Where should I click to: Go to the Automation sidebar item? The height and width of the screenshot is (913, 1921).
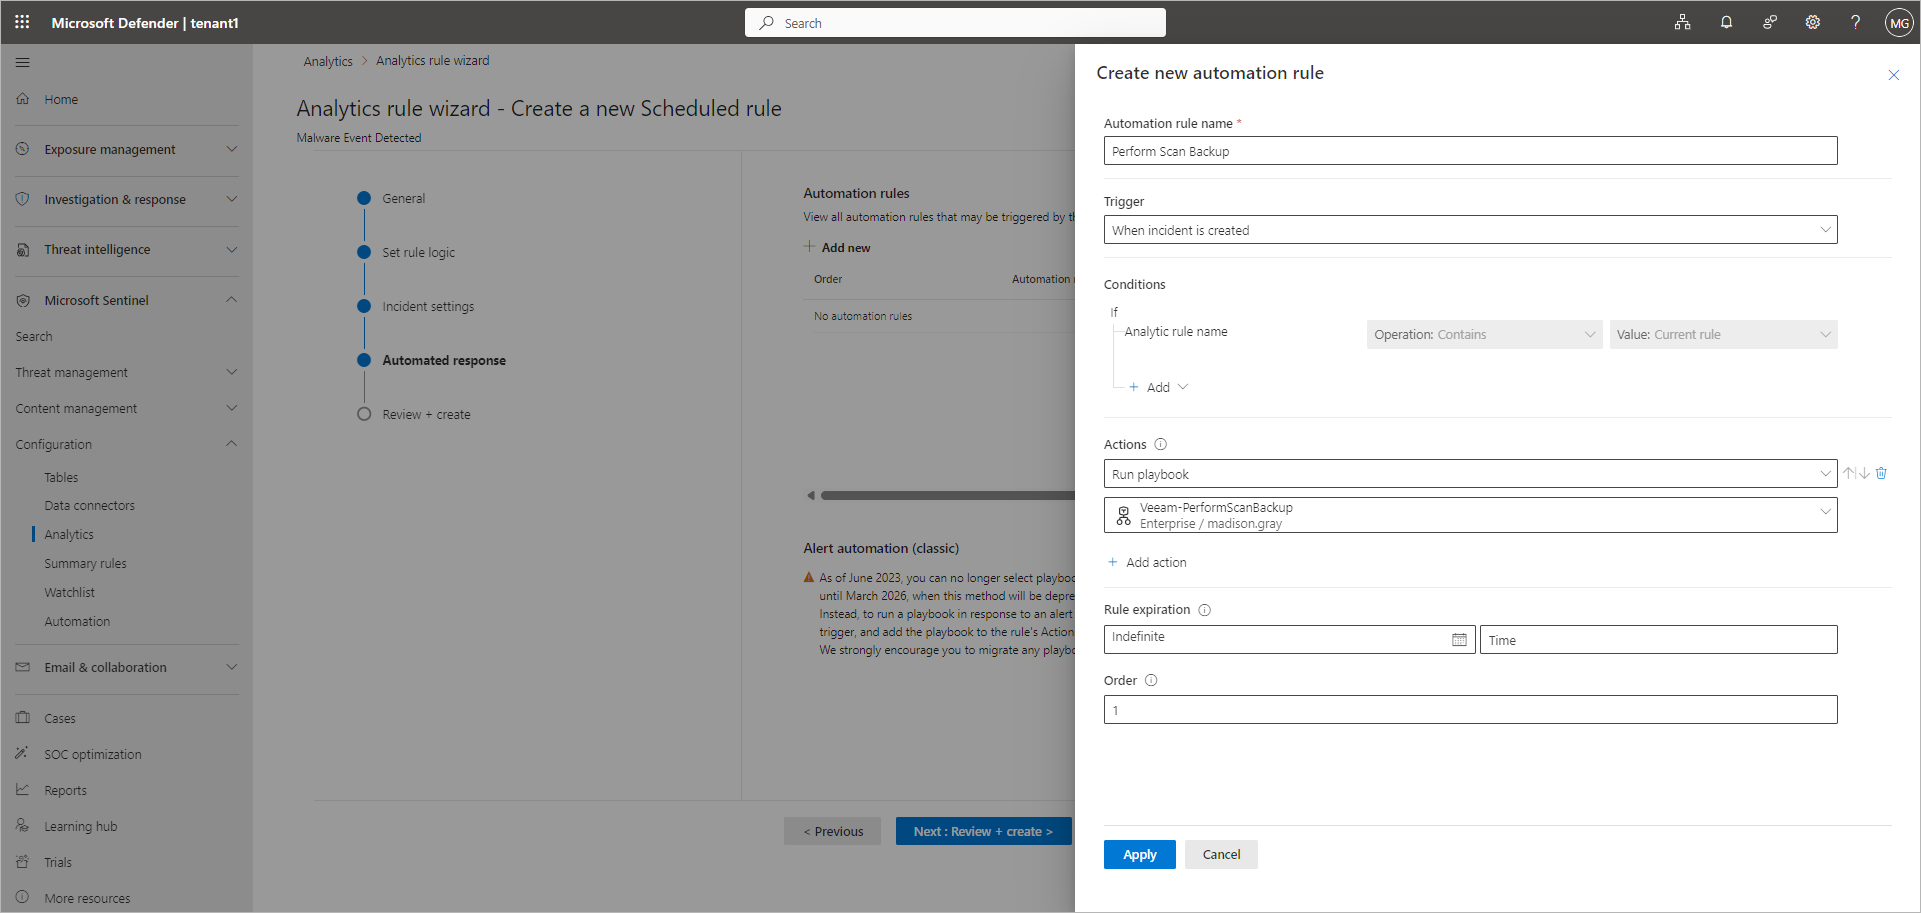point(77,621)
